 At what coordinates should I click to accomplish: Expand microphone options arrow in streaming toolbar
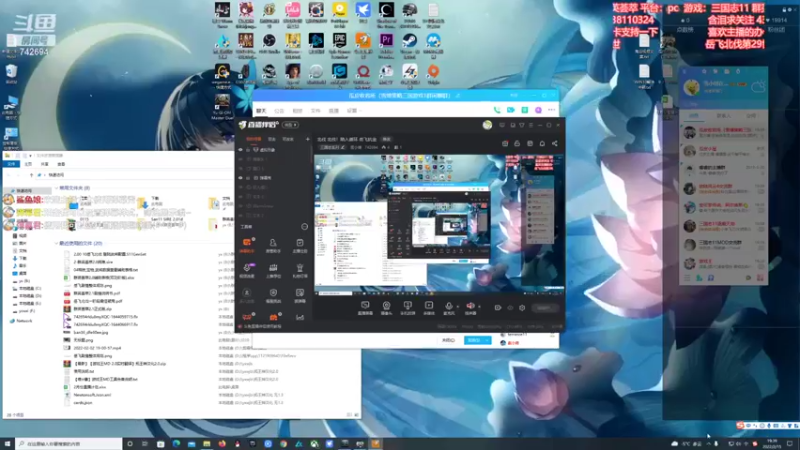click(x=457, y=307)
